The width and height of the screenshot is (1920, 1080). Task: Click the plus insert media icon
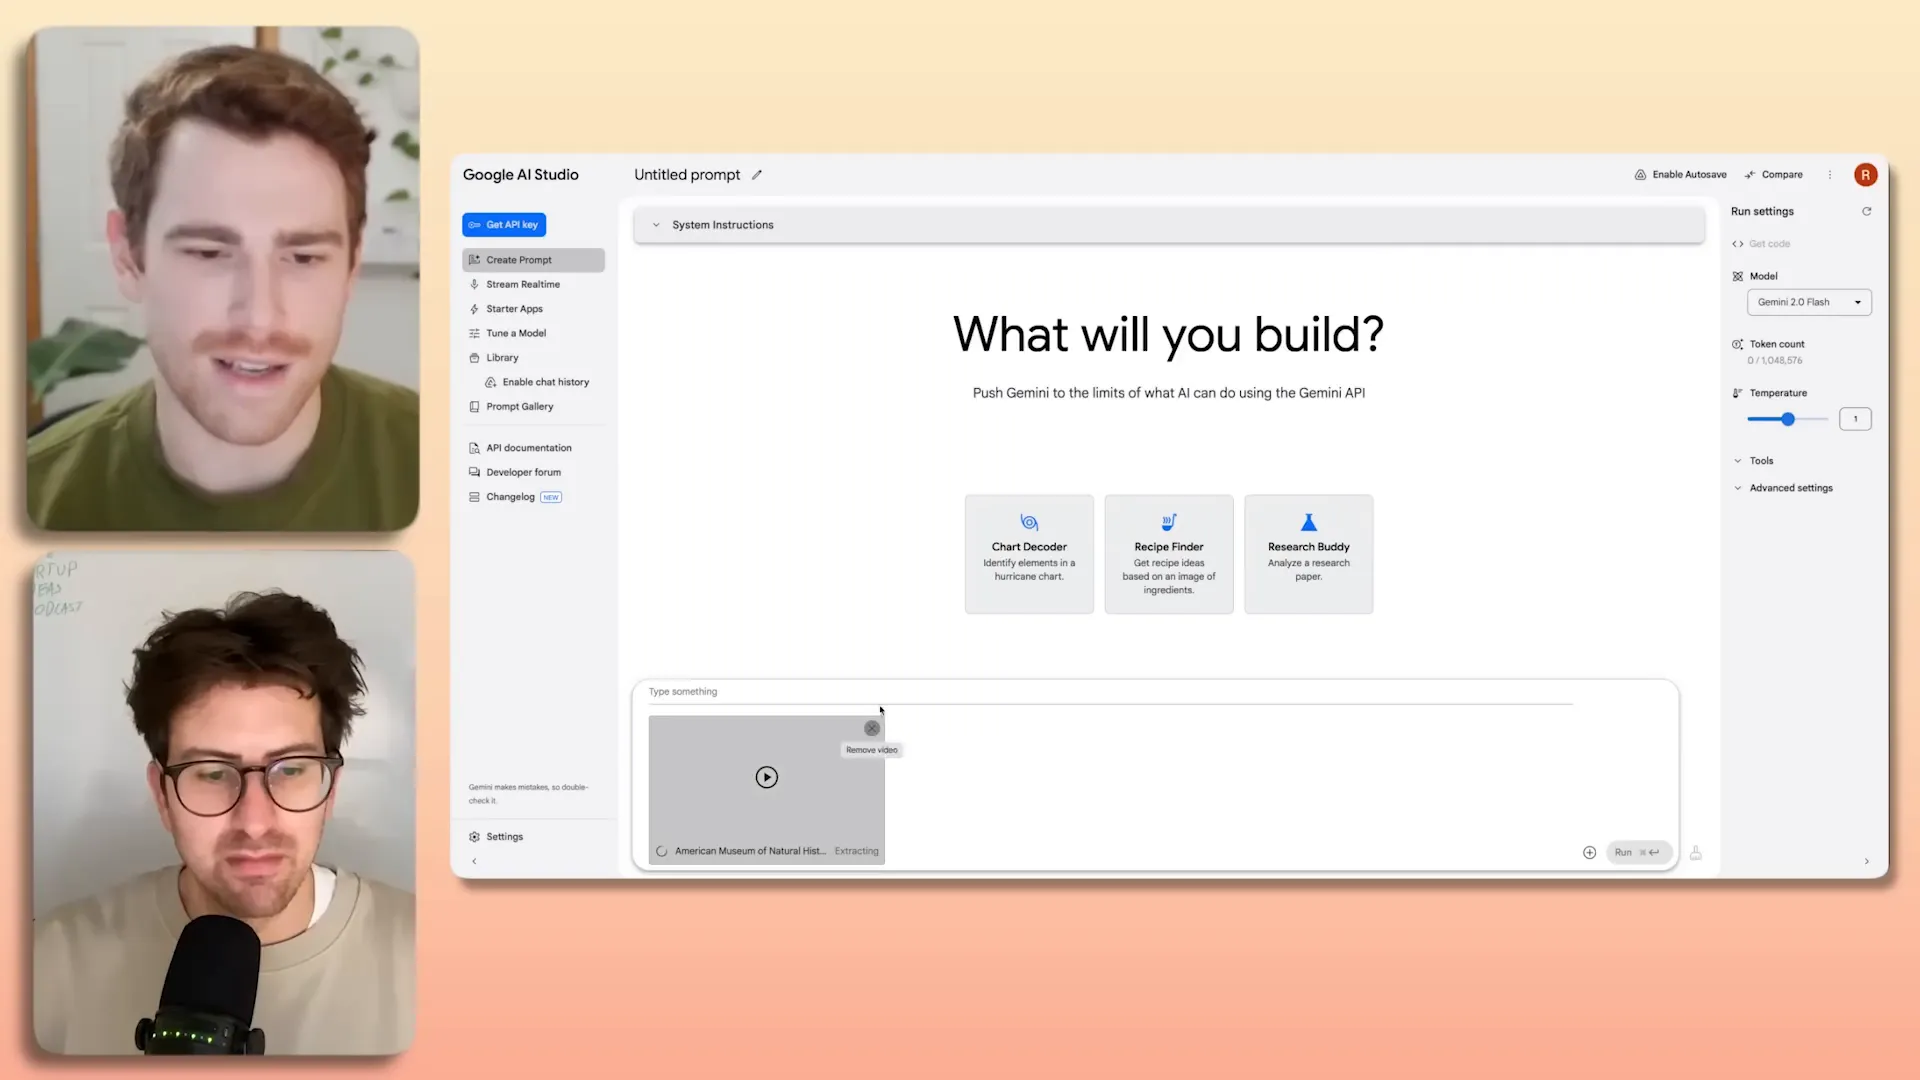pyautogui.click(x=1589, y=853)
